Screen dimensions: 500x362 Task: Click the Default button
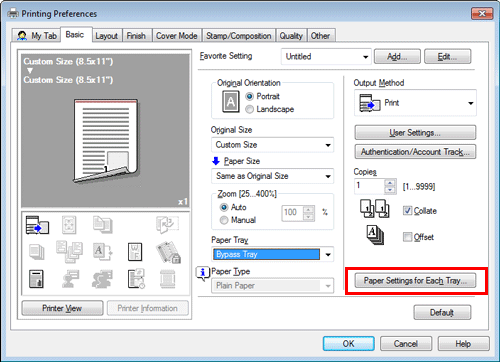442,313
